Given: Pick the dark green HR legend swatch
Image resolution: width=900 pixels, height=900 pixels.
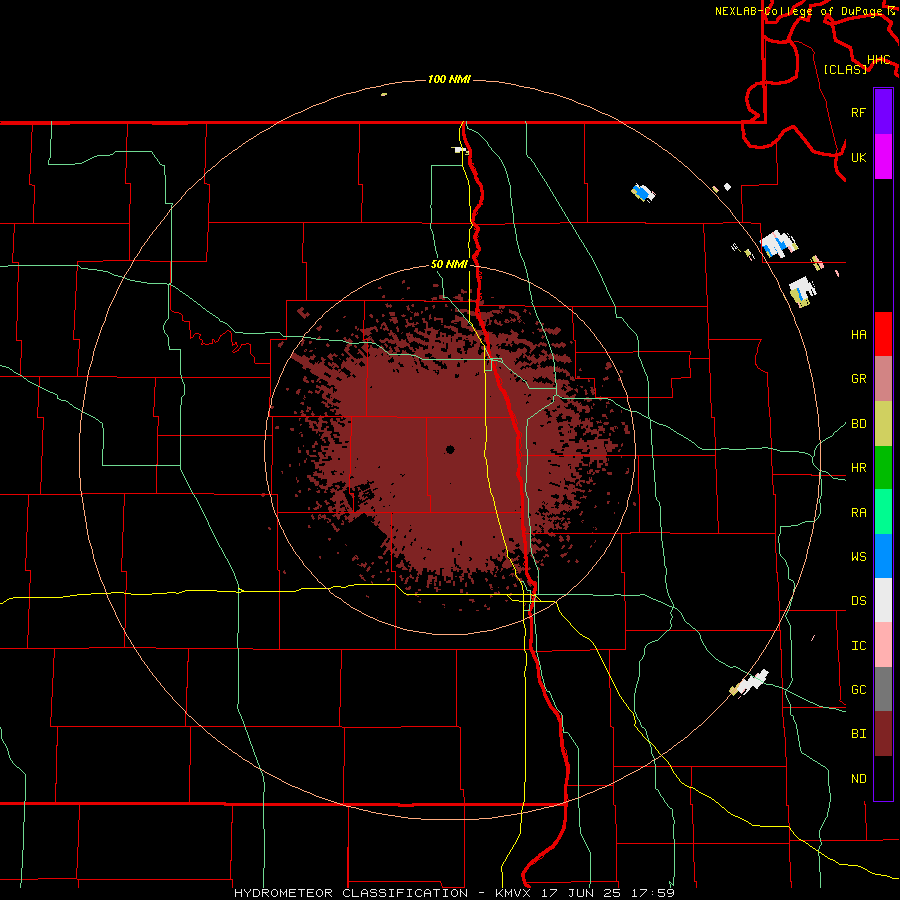Looking at the screenshot, I should pos(883,468).
